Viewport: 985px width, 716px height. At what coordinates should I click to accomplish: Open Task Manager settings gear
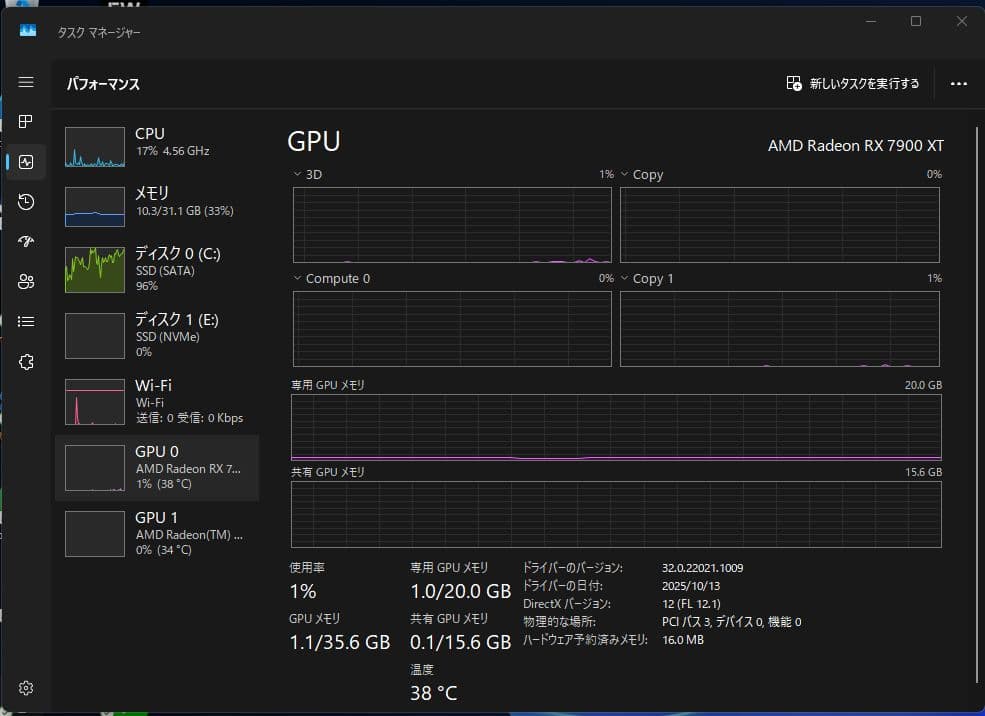tap(26, 688)
